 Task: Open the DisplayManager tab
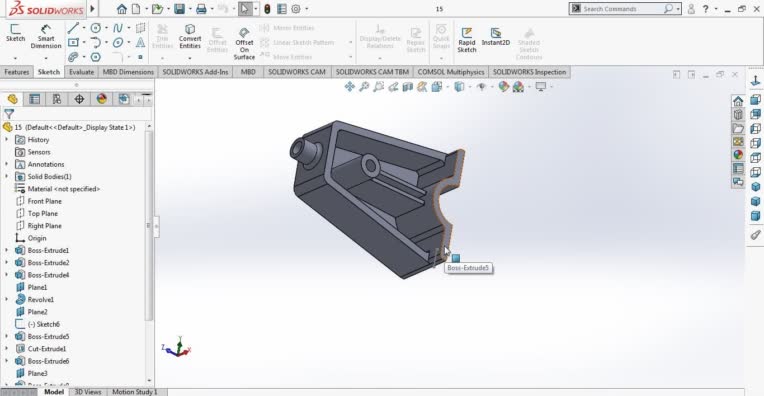pos(101,99)
